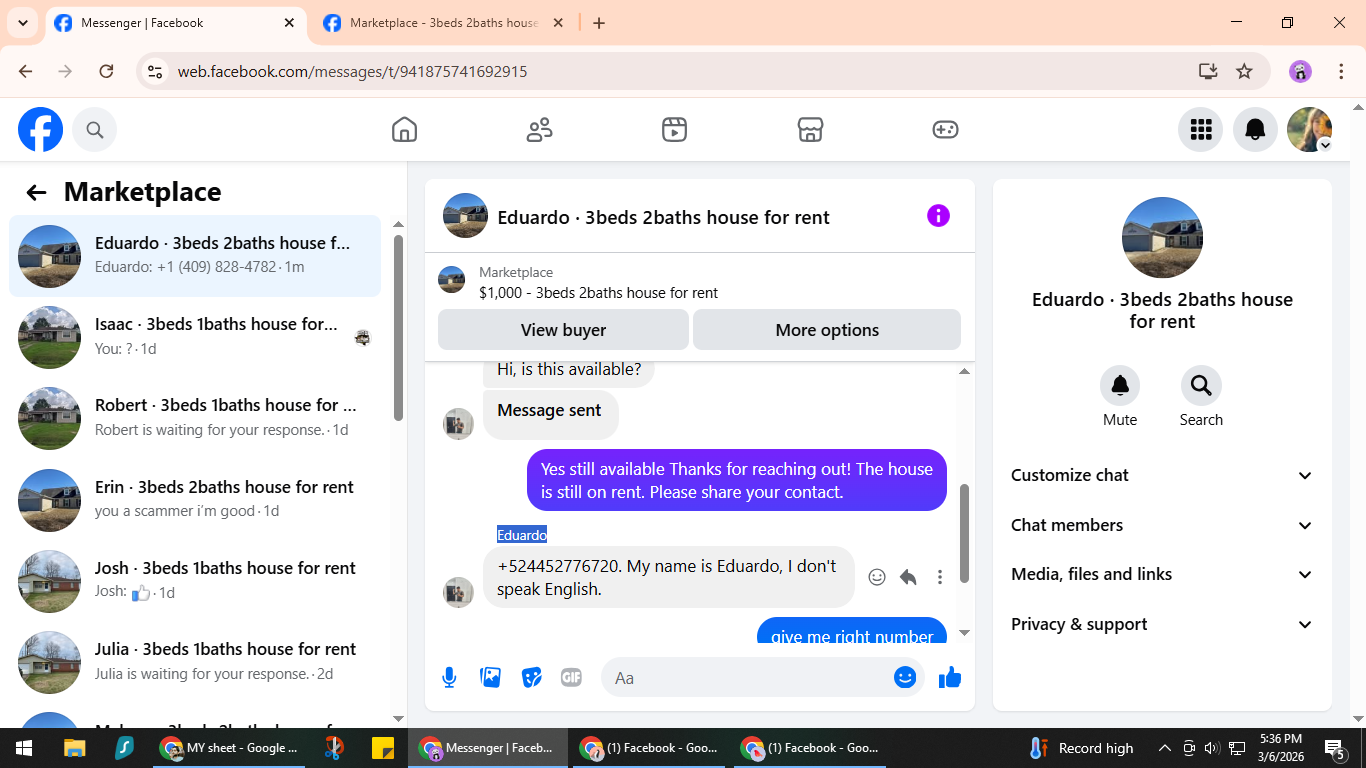Screen dimensions: 1366x768
Task: Mute this conversation bell icon
Action: coord(1120,385)
